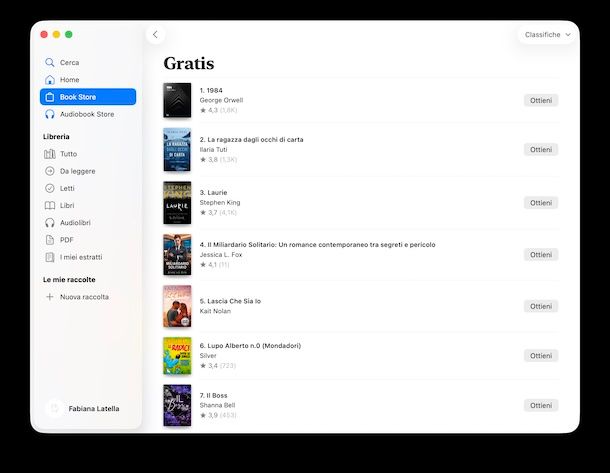Image resolution: width=610 pixels, height=473 pixels.
Task: Click Ottieni for Lupo Alberto n.0
Action: pos(541,356)
